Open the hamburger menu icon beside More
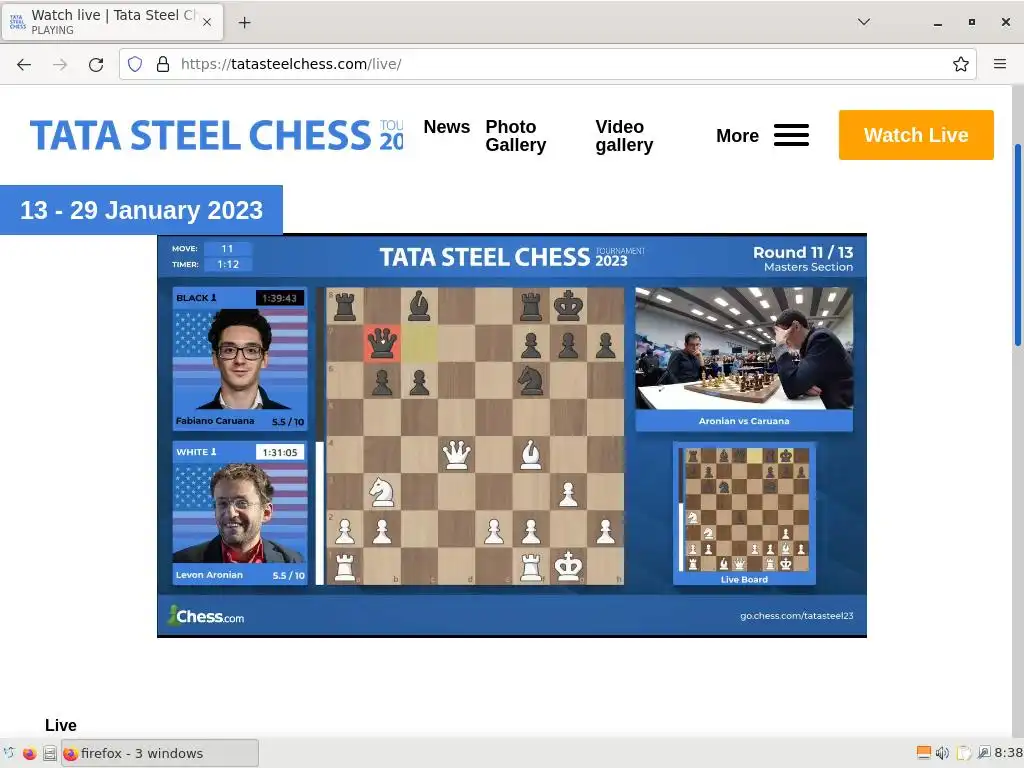The height and width of the screenshot is (768, 1024). [791, 135]
